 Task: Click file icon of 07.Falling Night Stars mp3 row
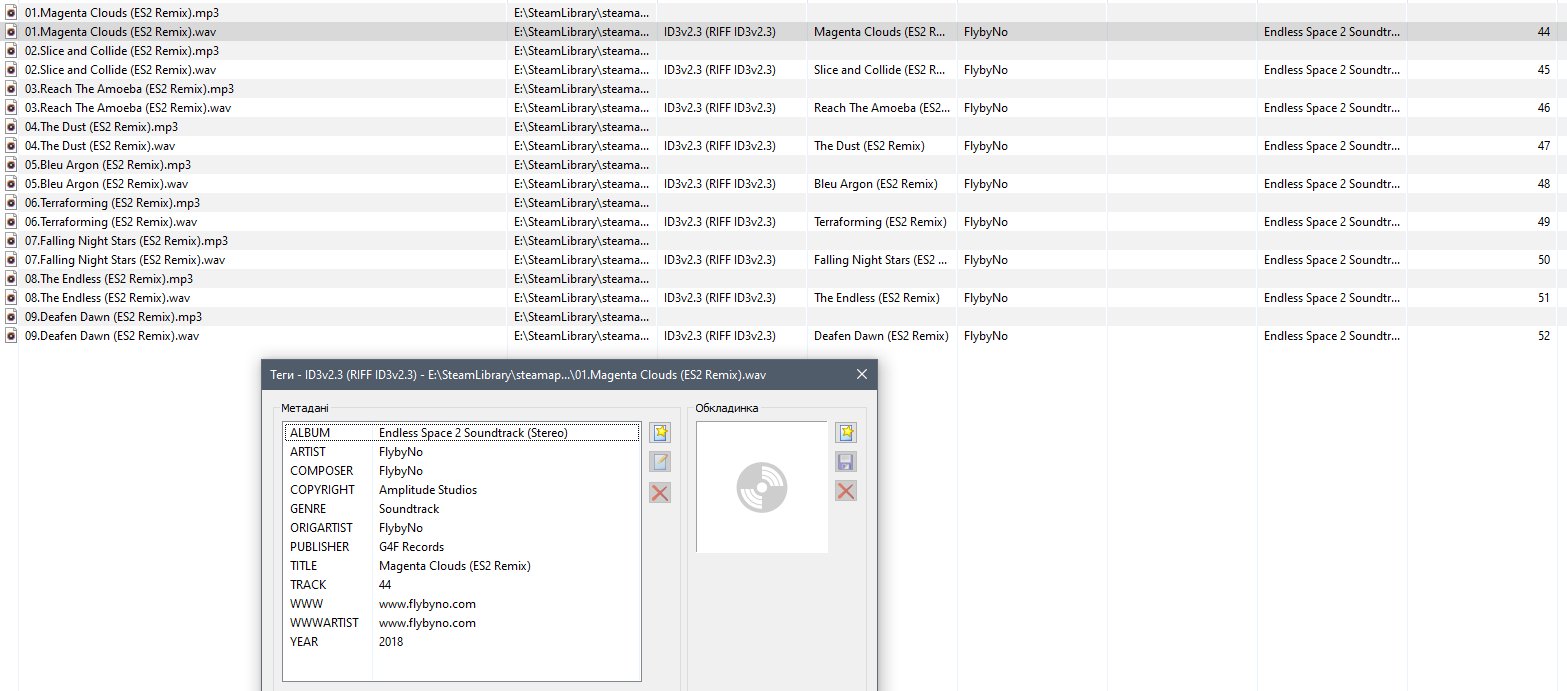(x=12, y=241)
